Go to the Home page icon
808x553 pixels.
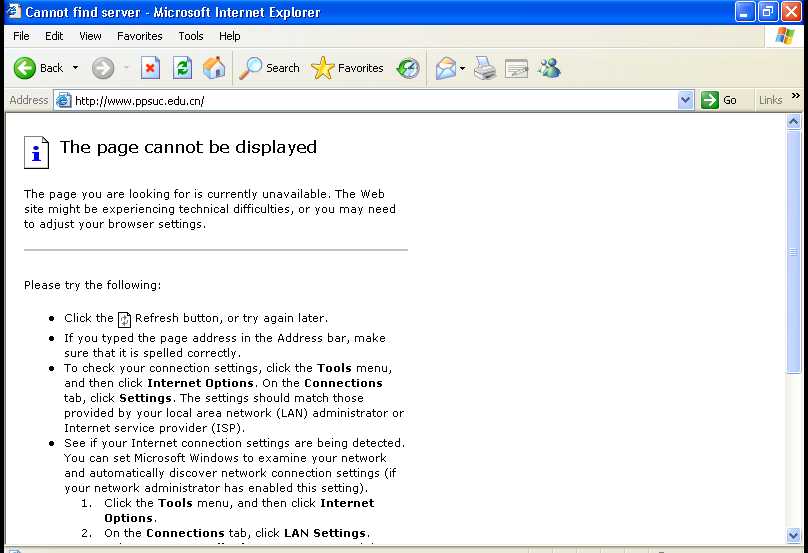point(214,68)
